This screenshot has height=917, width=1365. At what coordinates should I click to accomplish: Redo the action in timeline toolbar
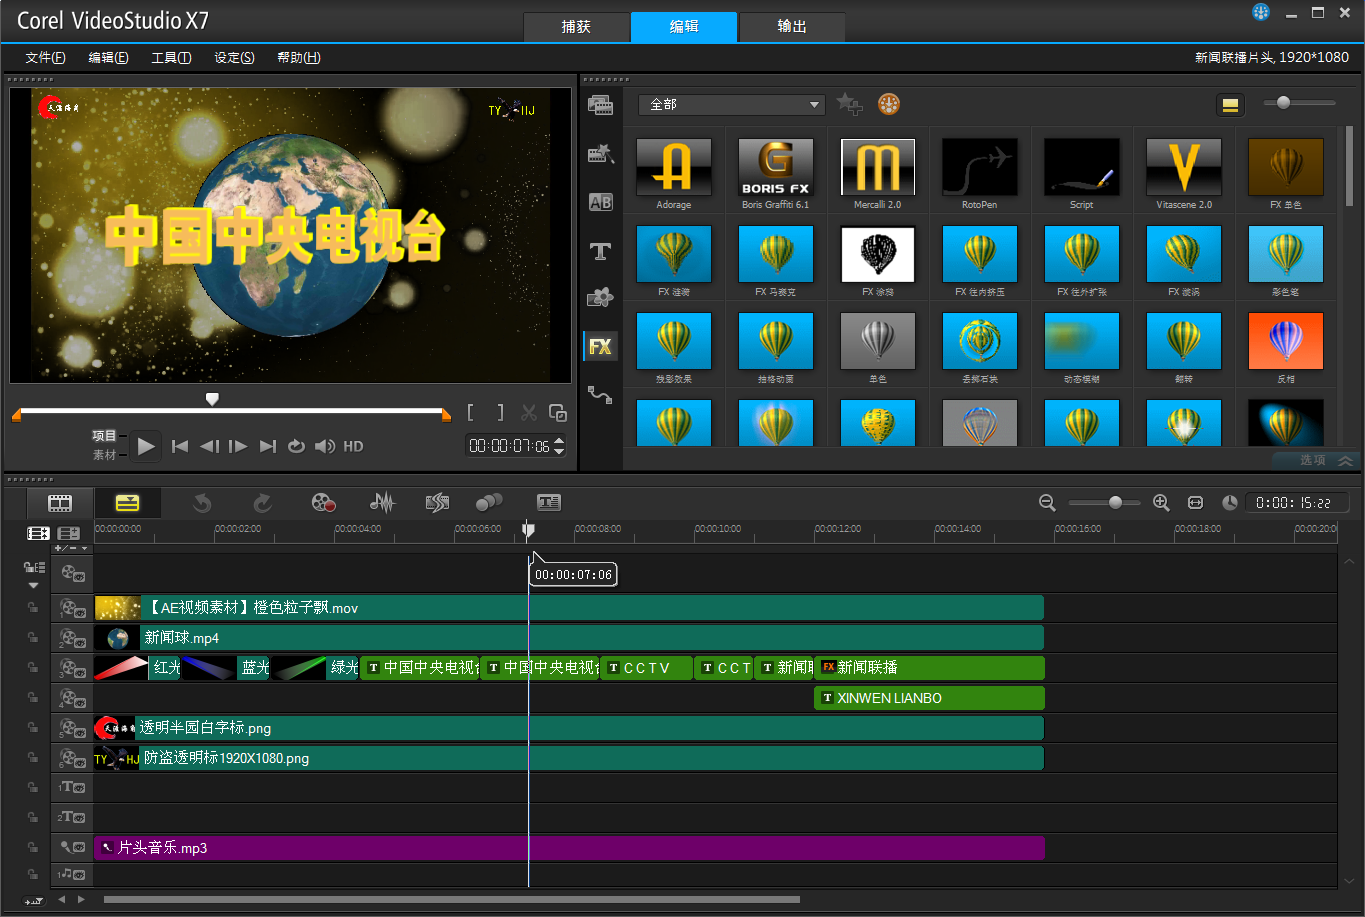(262, 503)
